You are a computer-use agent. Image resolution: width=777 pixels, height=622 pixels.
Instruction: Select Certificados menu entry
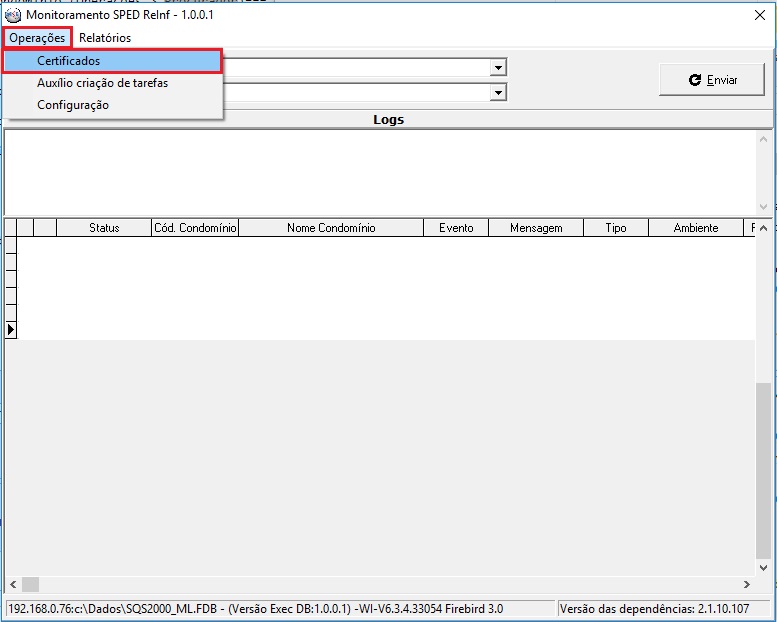pyautogui.click(x=113, y=61)
